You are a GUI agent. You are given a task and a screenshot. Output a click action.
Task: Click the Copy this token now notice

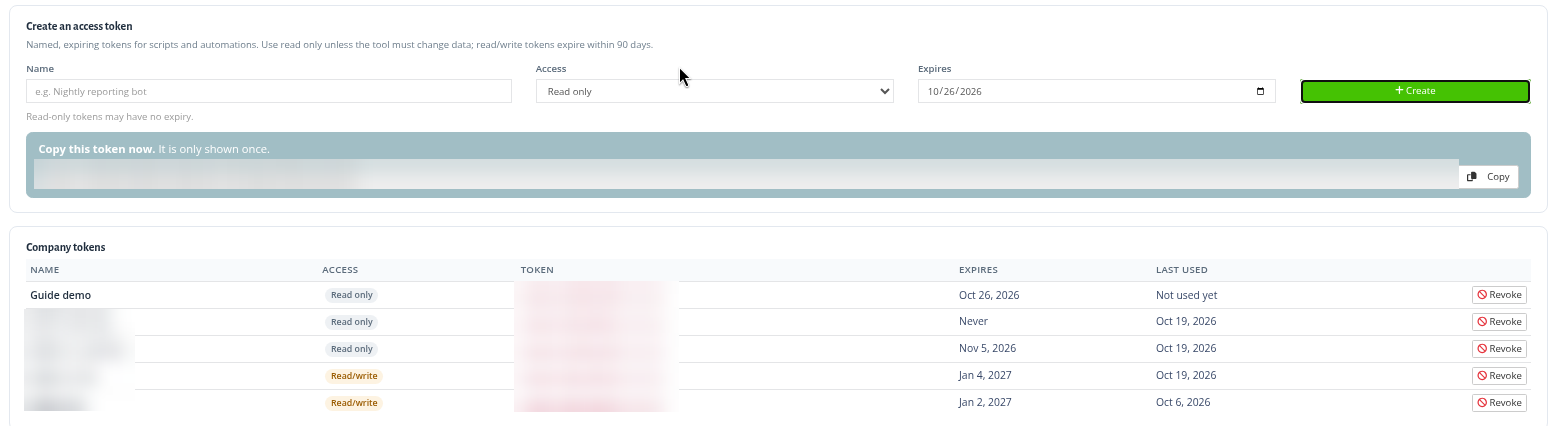tap(154, 149)
